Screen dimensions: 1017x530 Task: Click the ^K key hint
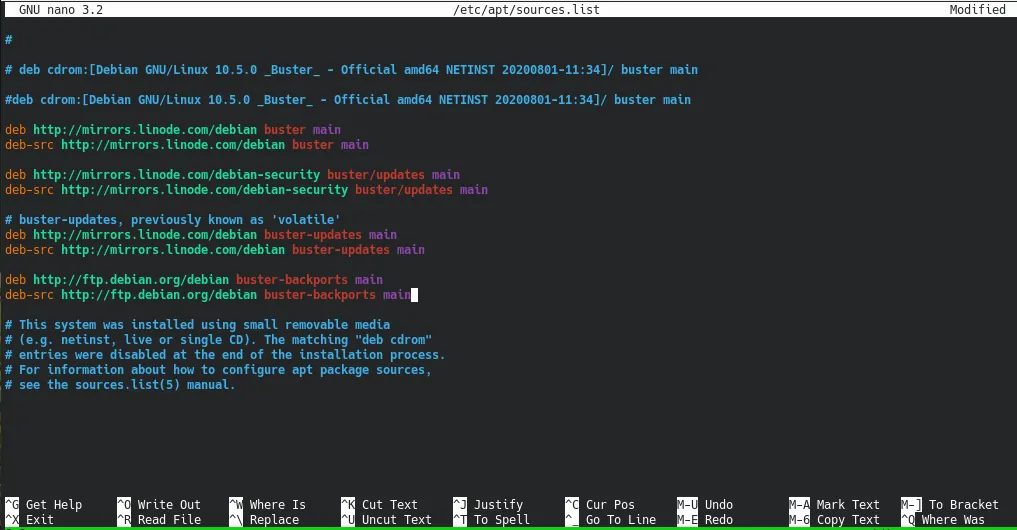(348, 505)
